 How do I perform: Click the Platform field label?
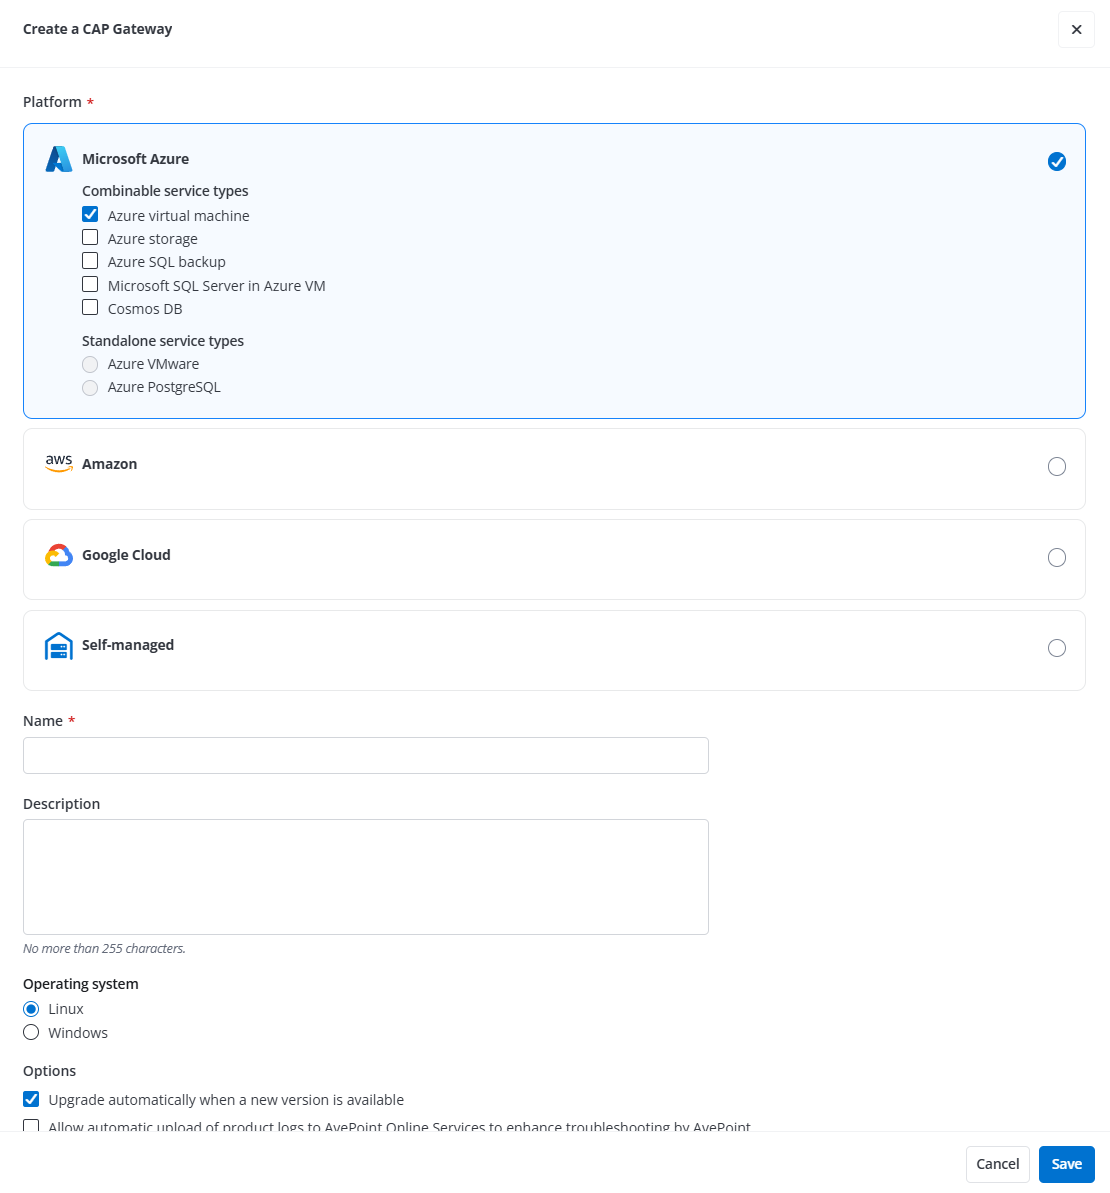[52, 102]
